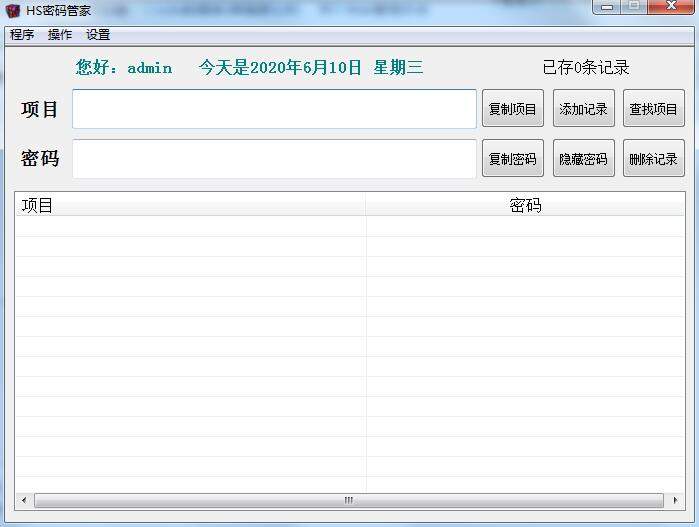Screen dimensions: 699x527
Task: Open the 操作 menu
Action: [60, 35]
